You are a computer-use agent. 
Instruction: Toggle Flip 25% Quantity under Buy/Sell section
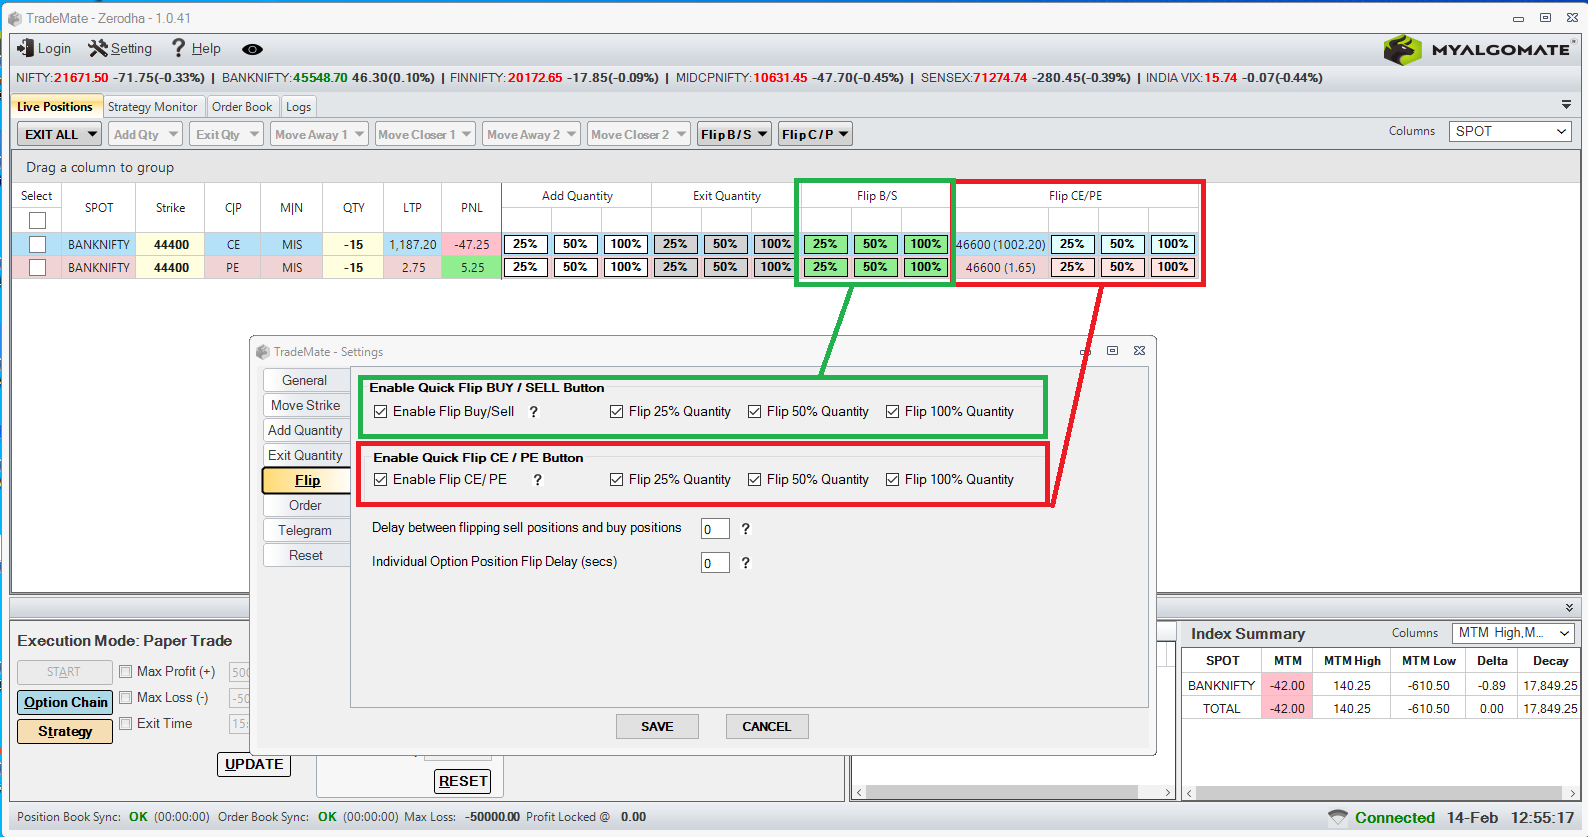click(x=617, y=412)
